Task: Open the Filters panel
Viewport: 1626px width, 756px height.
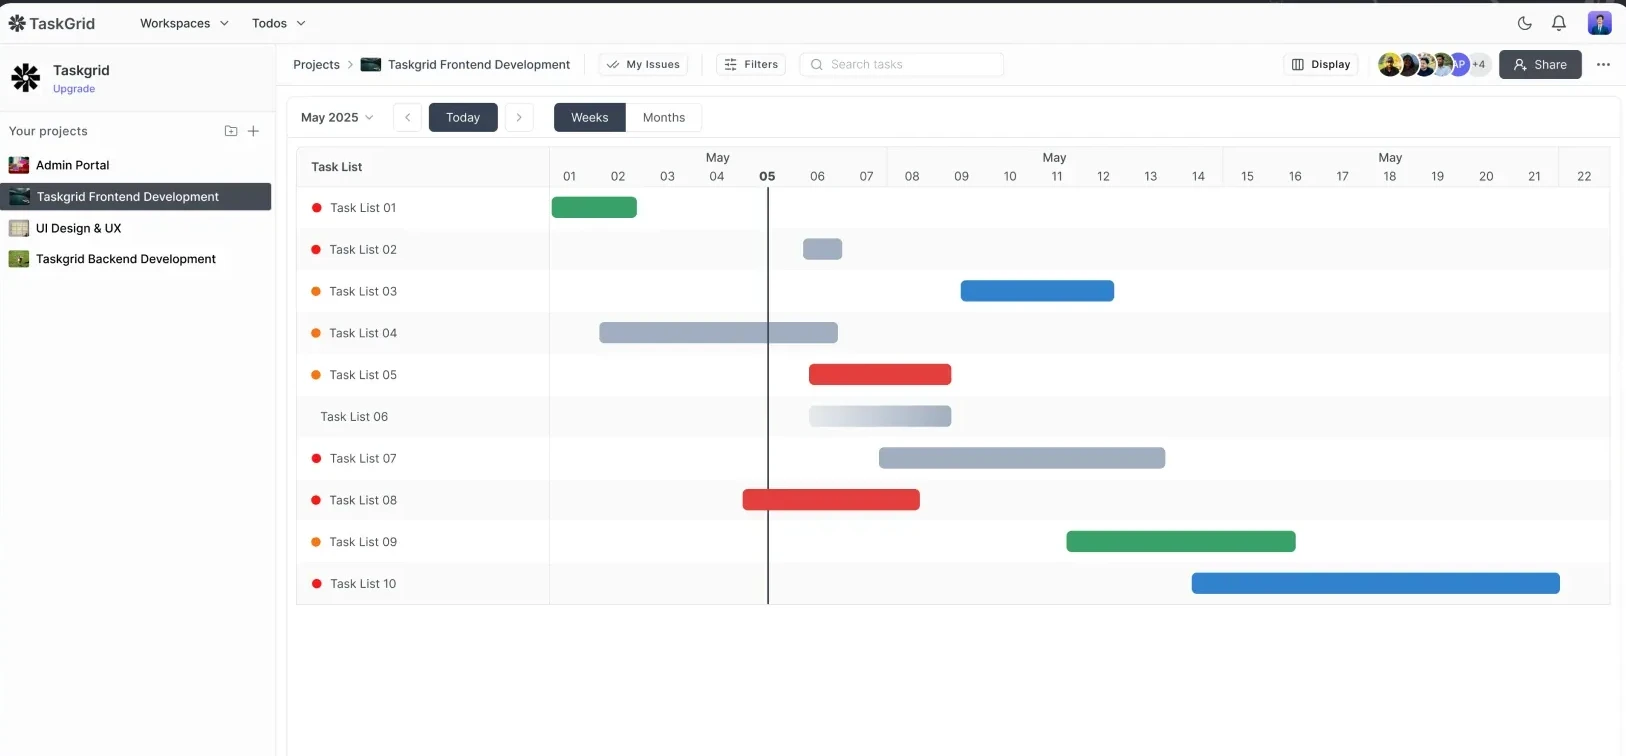Action: (751, 64)
